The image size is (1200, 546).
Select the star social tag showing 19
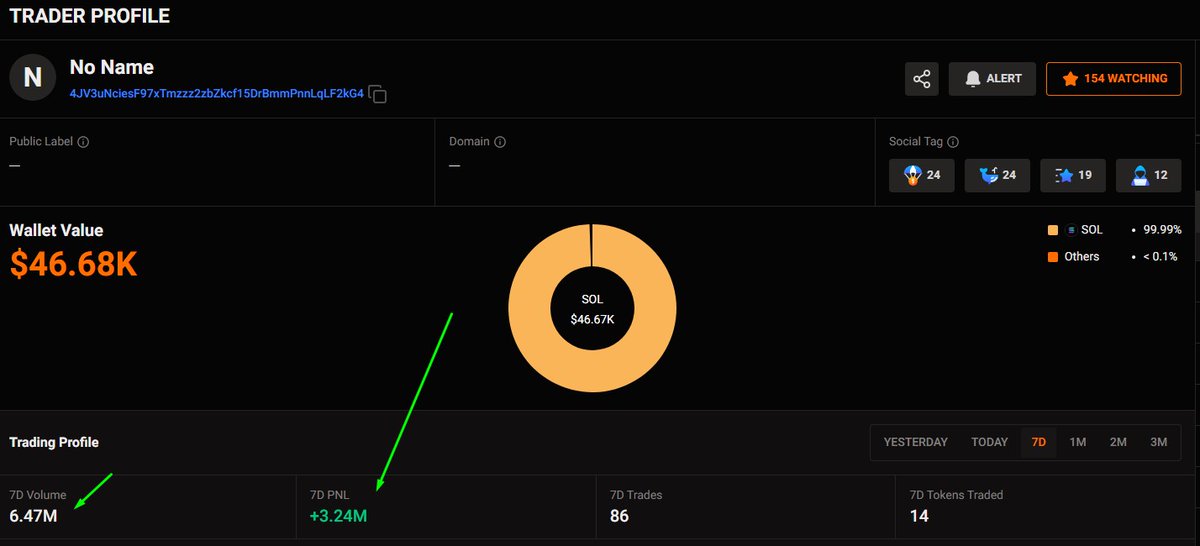pos(1074,175)
